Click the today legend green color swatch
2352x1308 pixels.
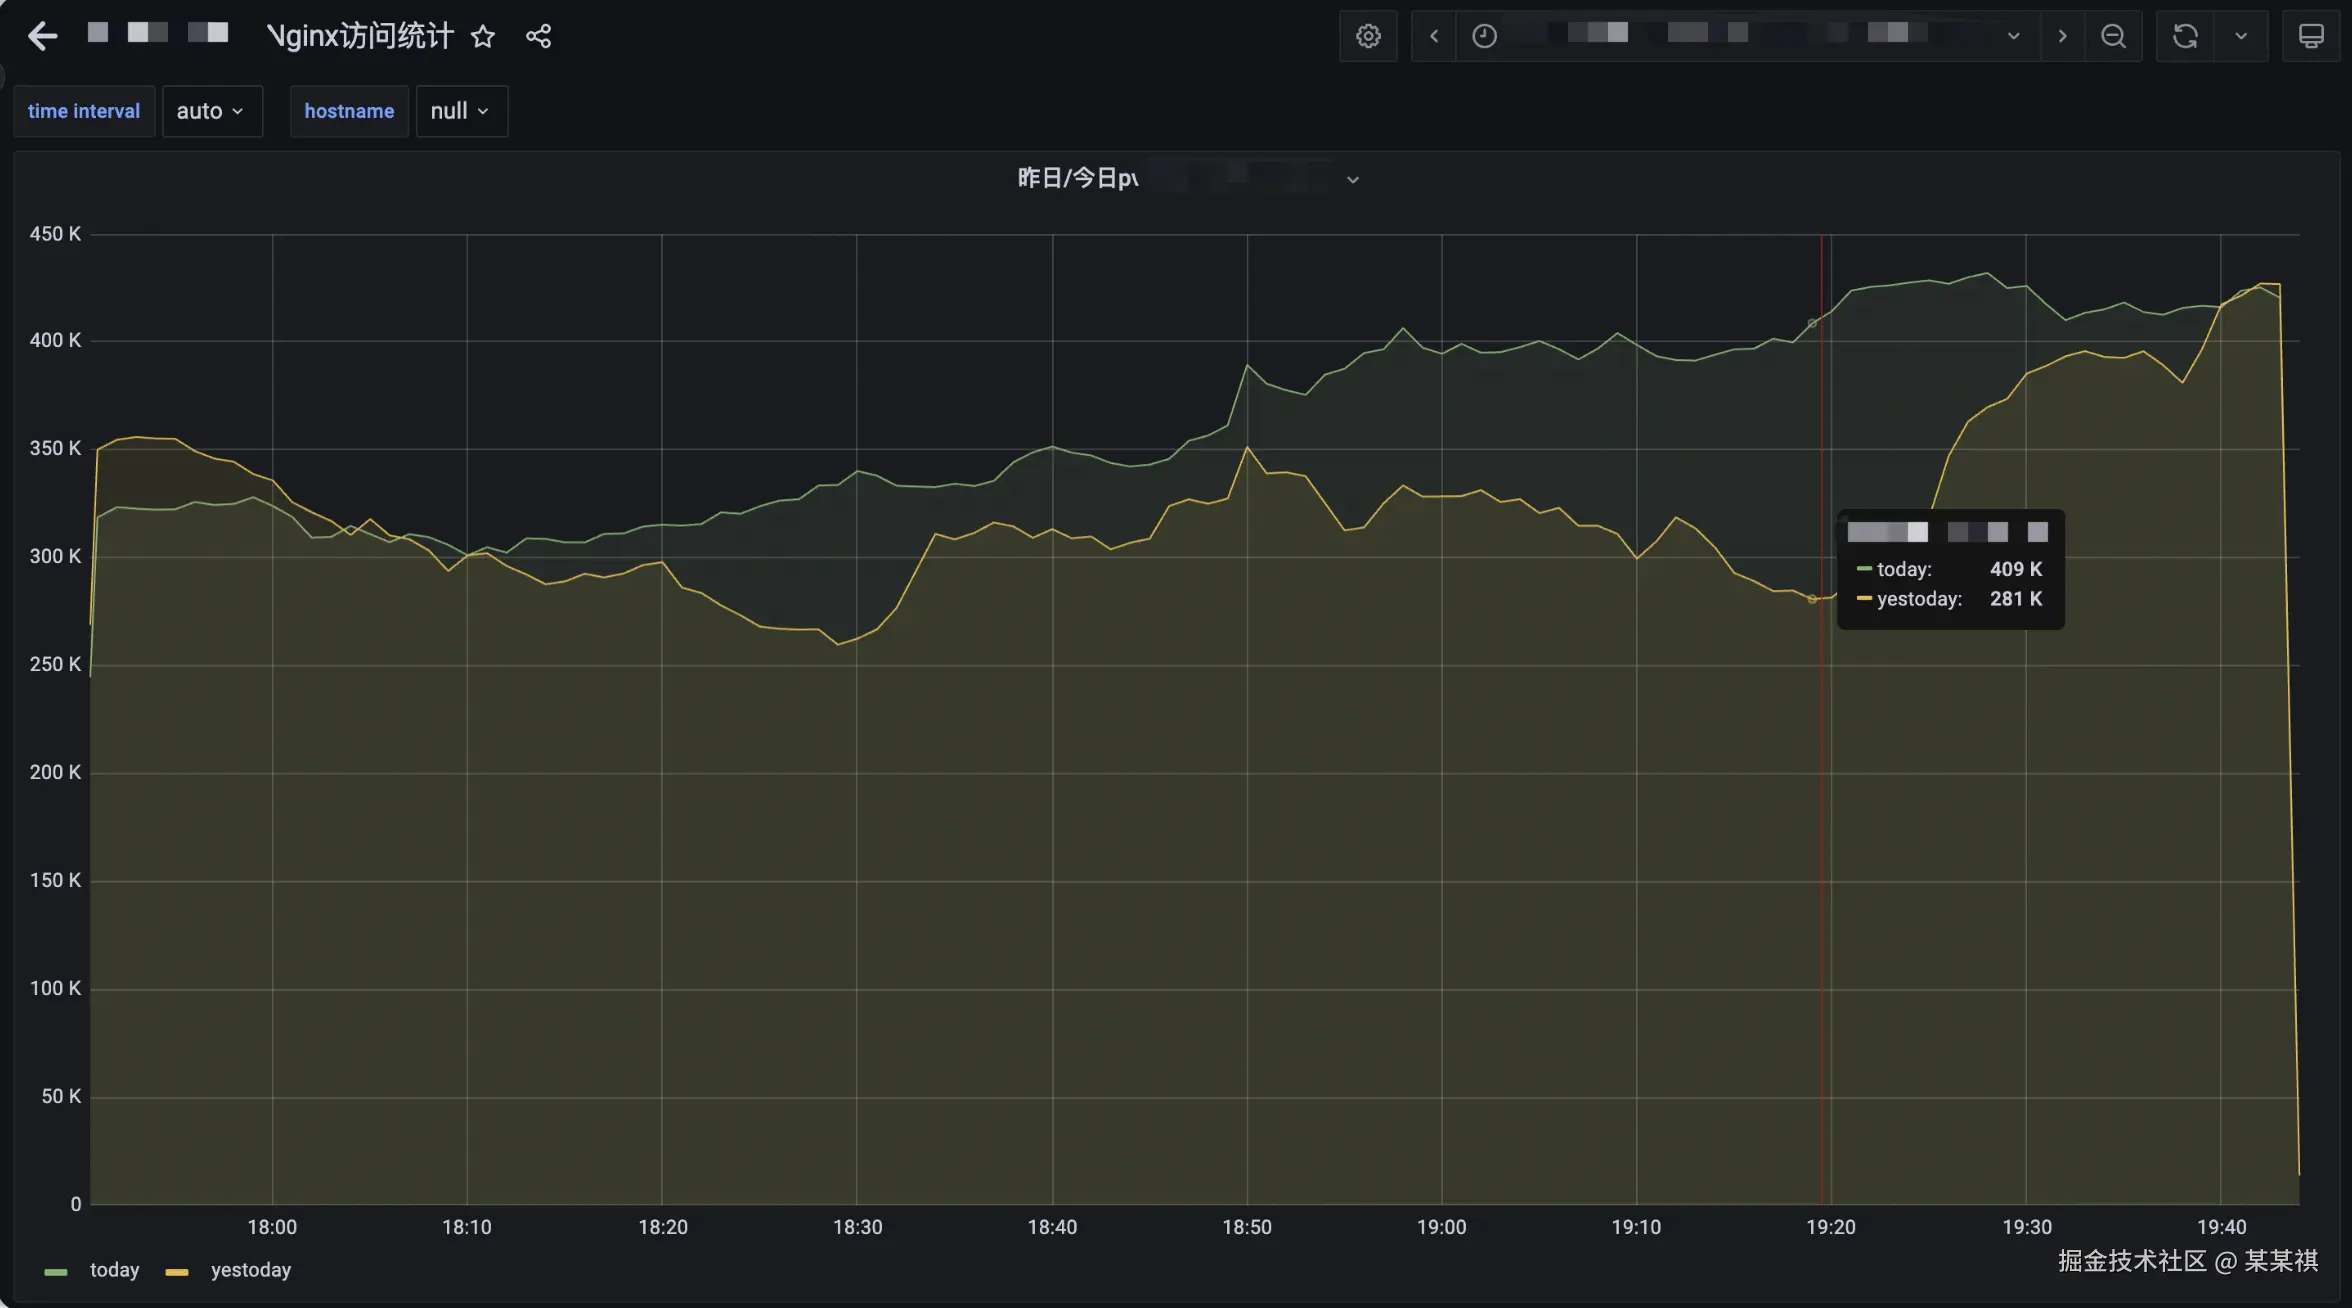point(56,1272)
